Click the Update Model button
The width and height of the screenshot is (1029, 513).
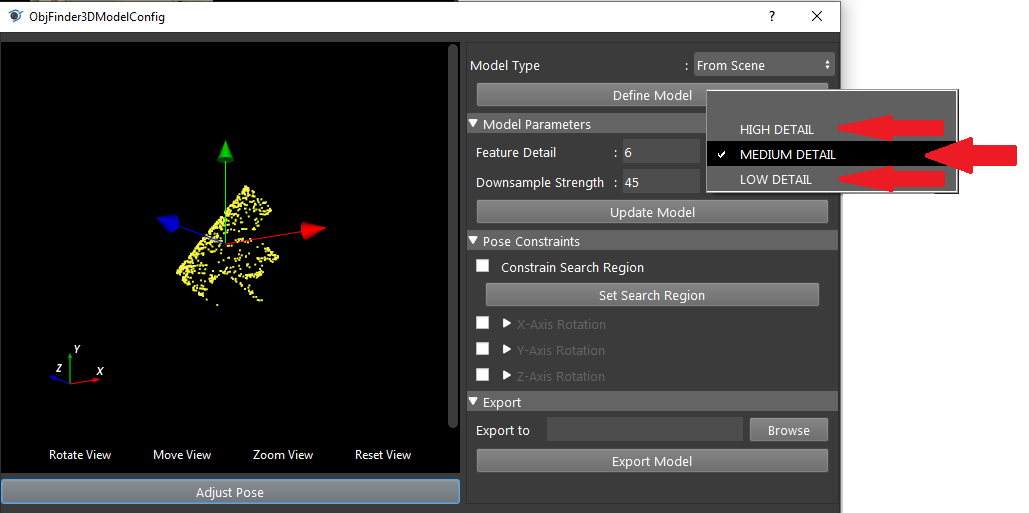[x=652, y=212]
